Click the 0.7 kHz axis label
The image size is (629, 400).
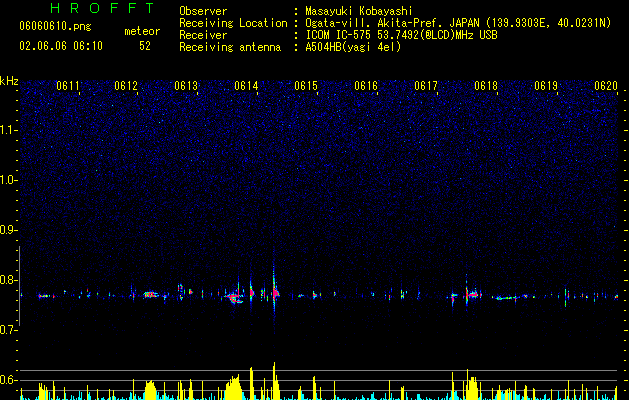pyautogui.click(x=9, y=330)
